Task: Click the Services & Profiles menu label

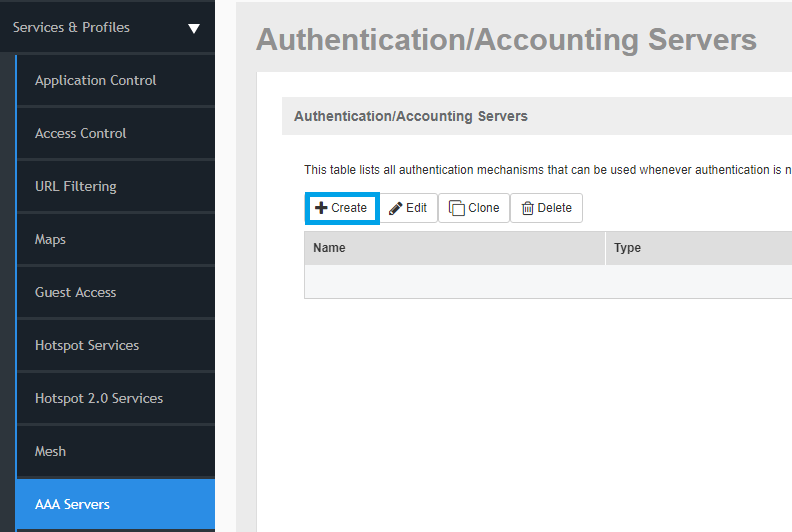Action: [71, 28]
